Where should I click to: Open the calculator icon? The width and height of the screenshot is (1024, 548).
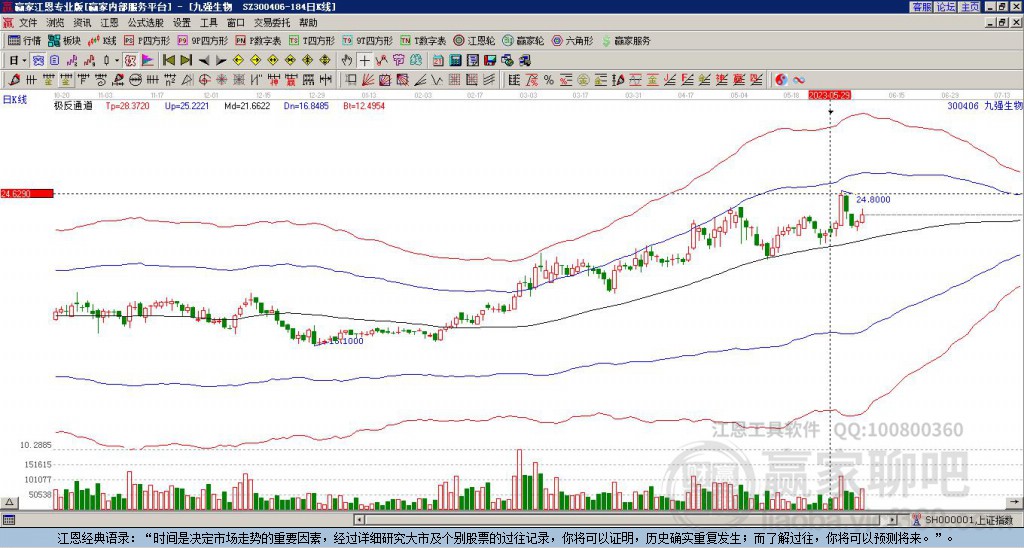tap(455, 61)
